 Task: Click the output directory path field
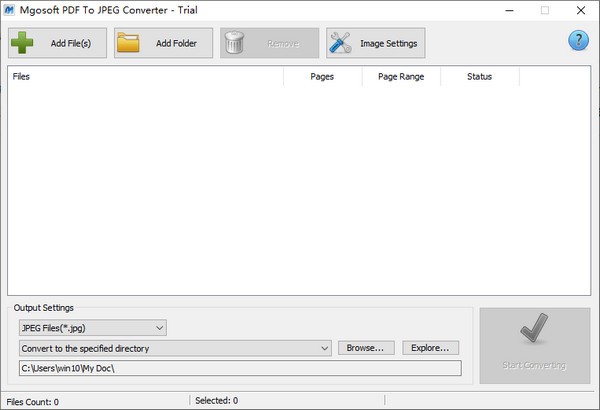[240, 368]
